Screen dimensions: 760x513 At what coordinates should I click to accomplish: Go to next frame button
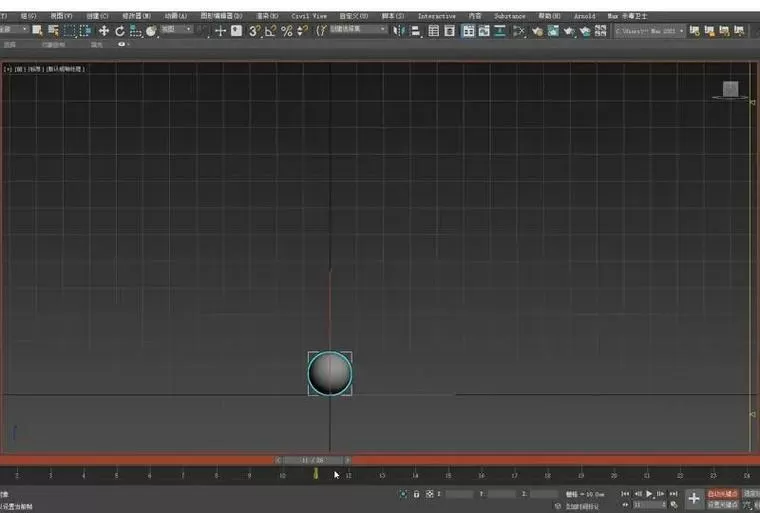pyautogui.click(x=661, y=494)
